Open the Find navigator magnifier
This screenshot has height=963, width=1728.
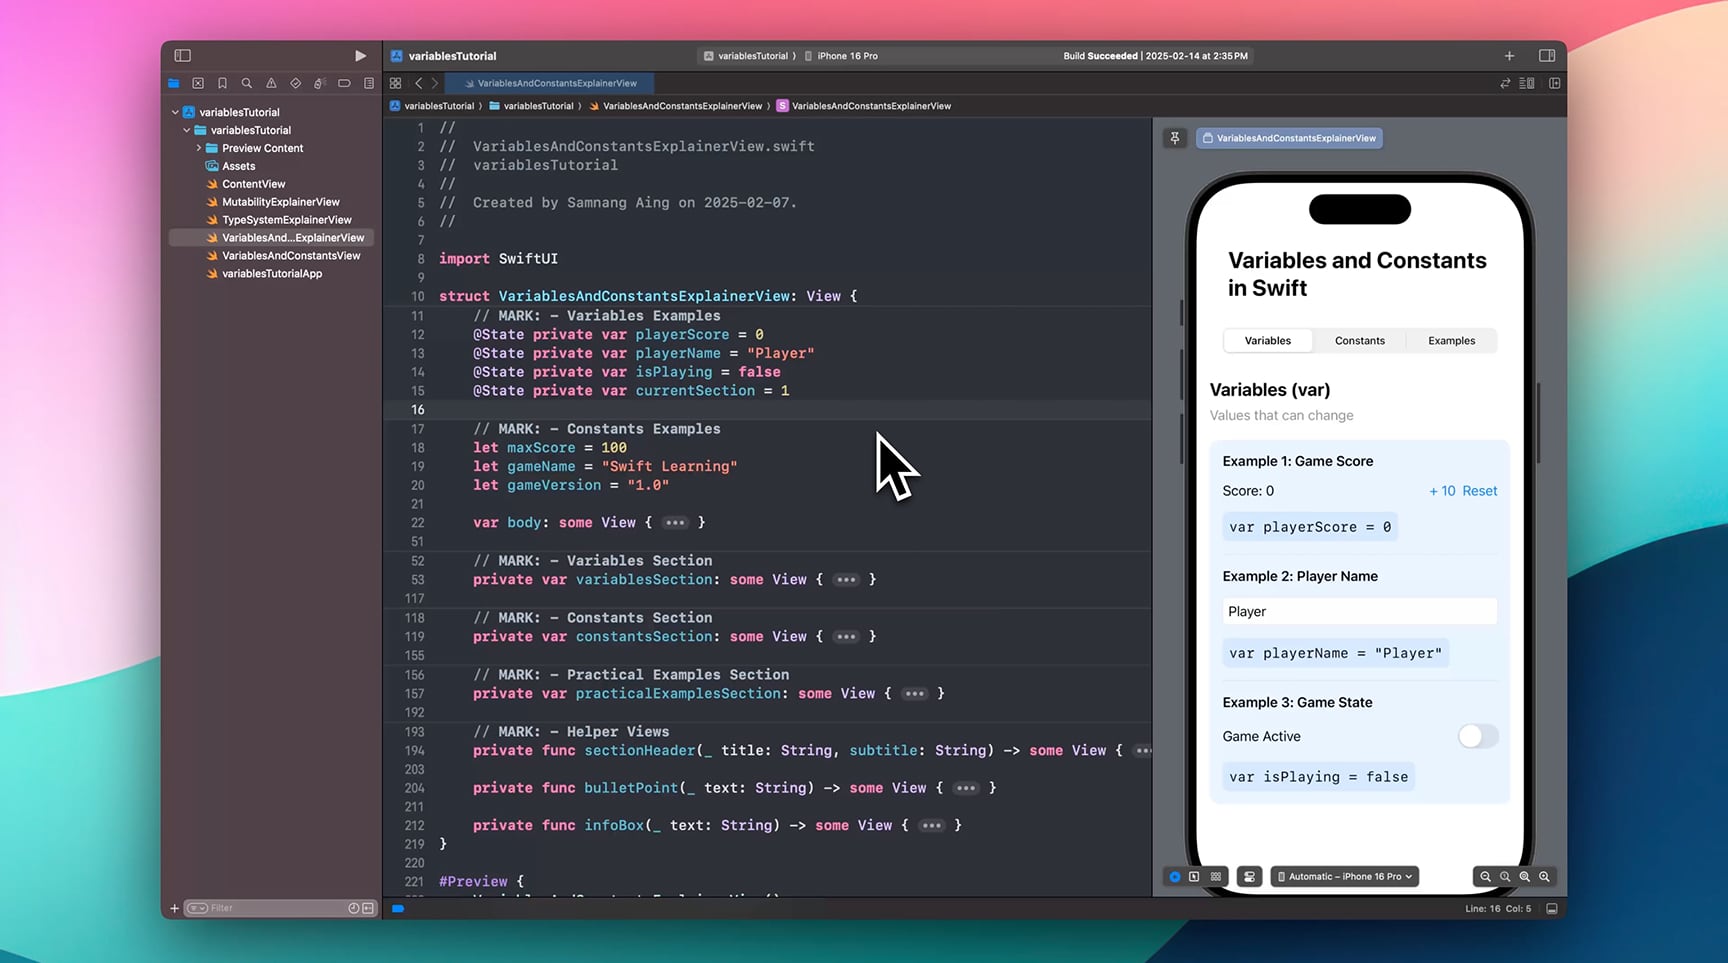tap(246, 83)
